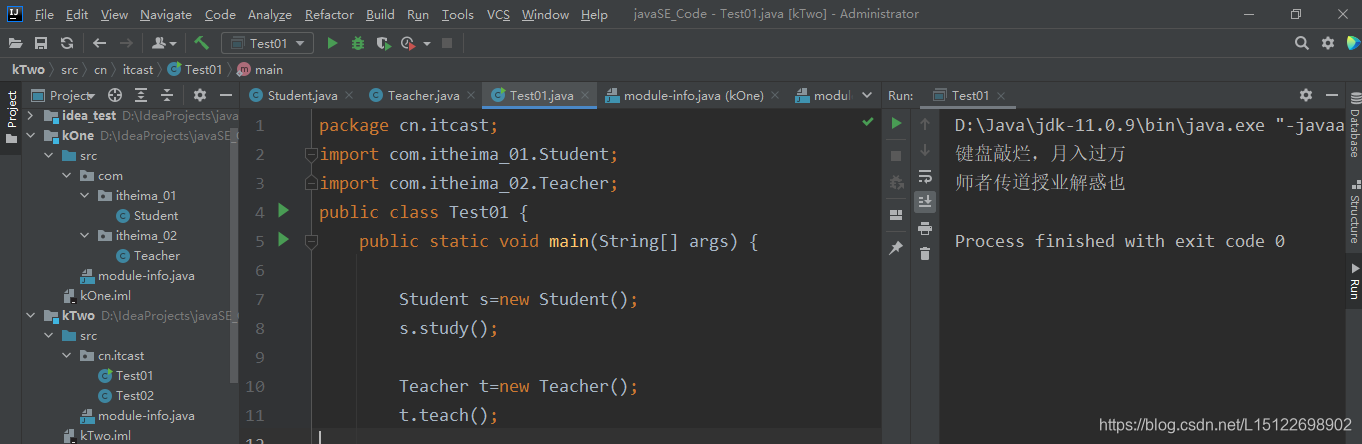Select Teacher class in Project tree
1362x444 pixels.
pos(157,256)
